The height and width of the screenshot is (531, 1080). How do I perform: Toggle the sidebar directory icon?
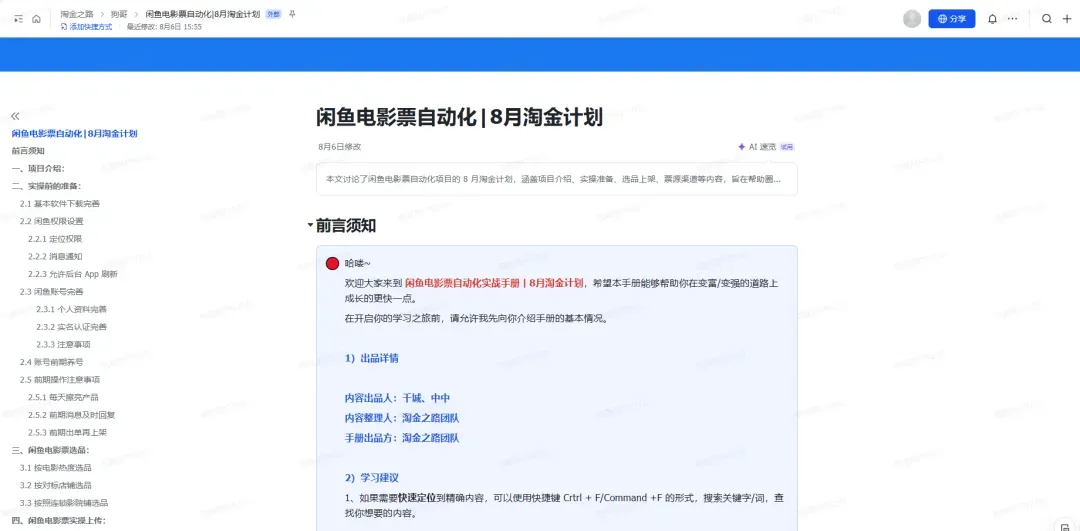click(19, 19)
